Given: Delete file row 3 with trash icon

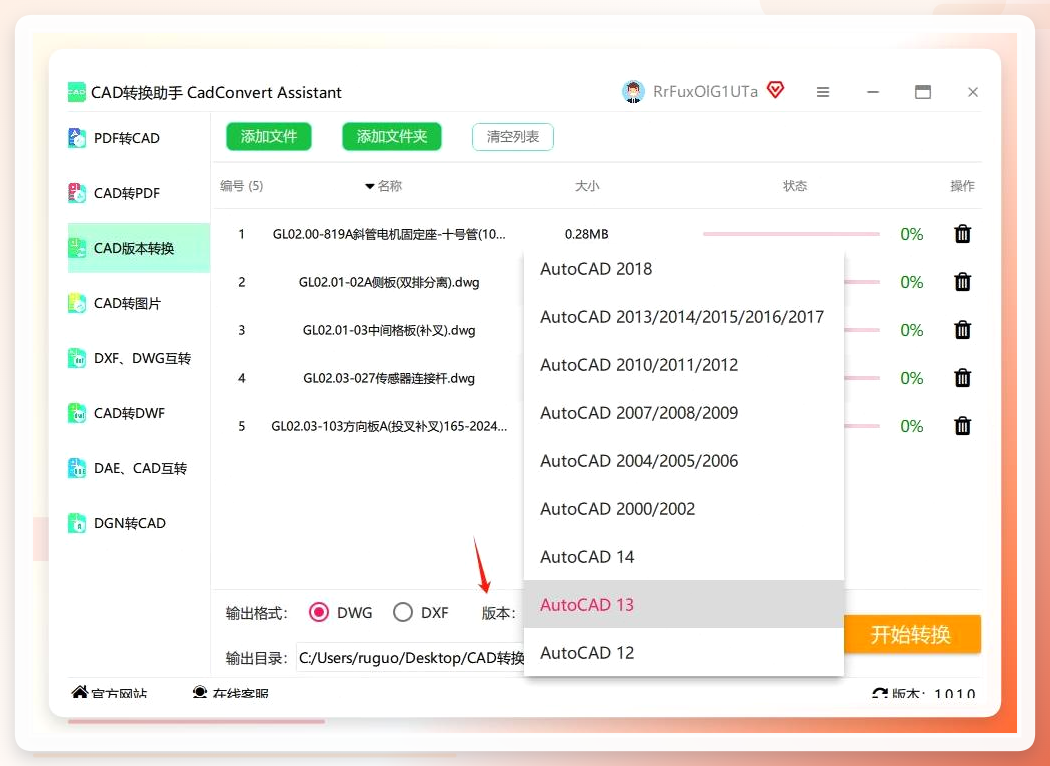Looking at the screenshot, I should (x=962, y=330).
